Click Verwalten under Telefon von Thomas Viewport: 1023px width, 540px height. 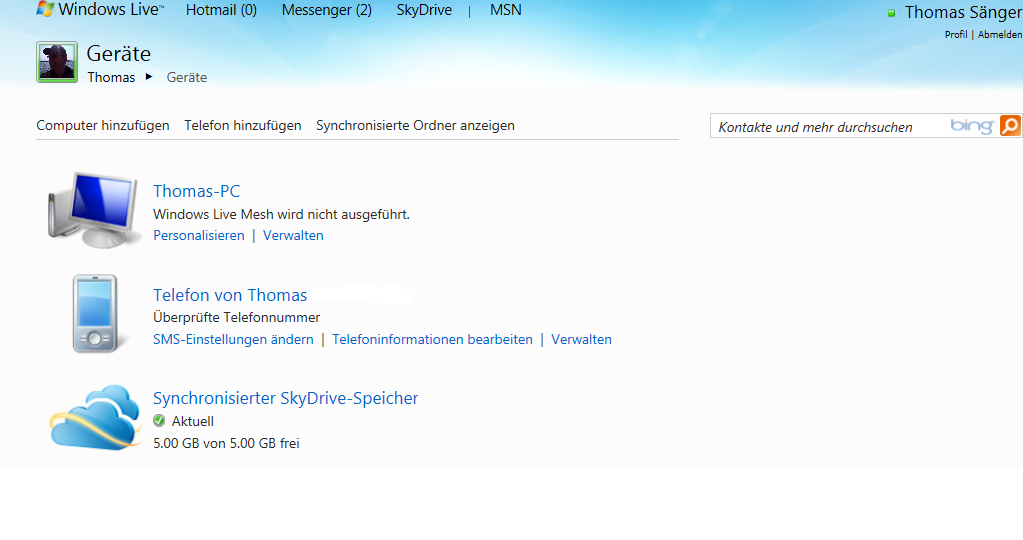(581, 339)
